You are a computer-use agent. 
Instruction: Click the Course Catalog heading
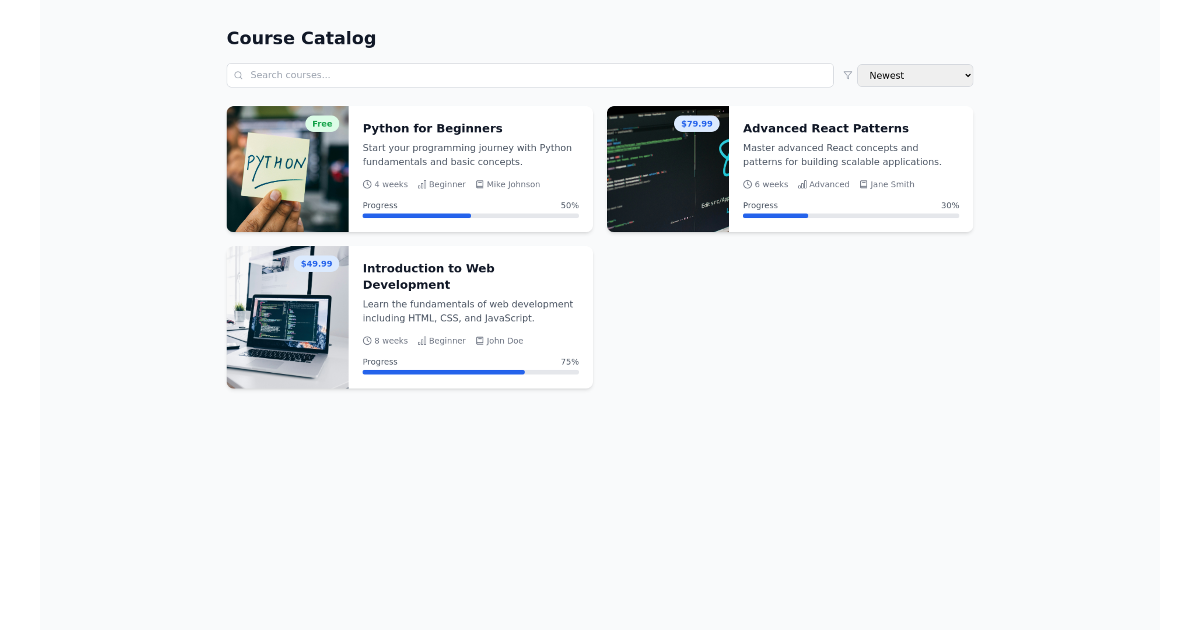click(301, 38)
